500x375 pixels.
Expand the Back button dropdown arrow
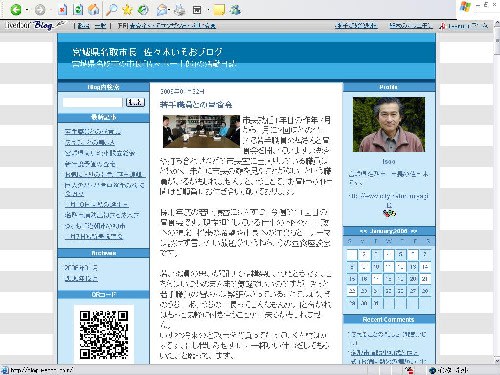27,10
